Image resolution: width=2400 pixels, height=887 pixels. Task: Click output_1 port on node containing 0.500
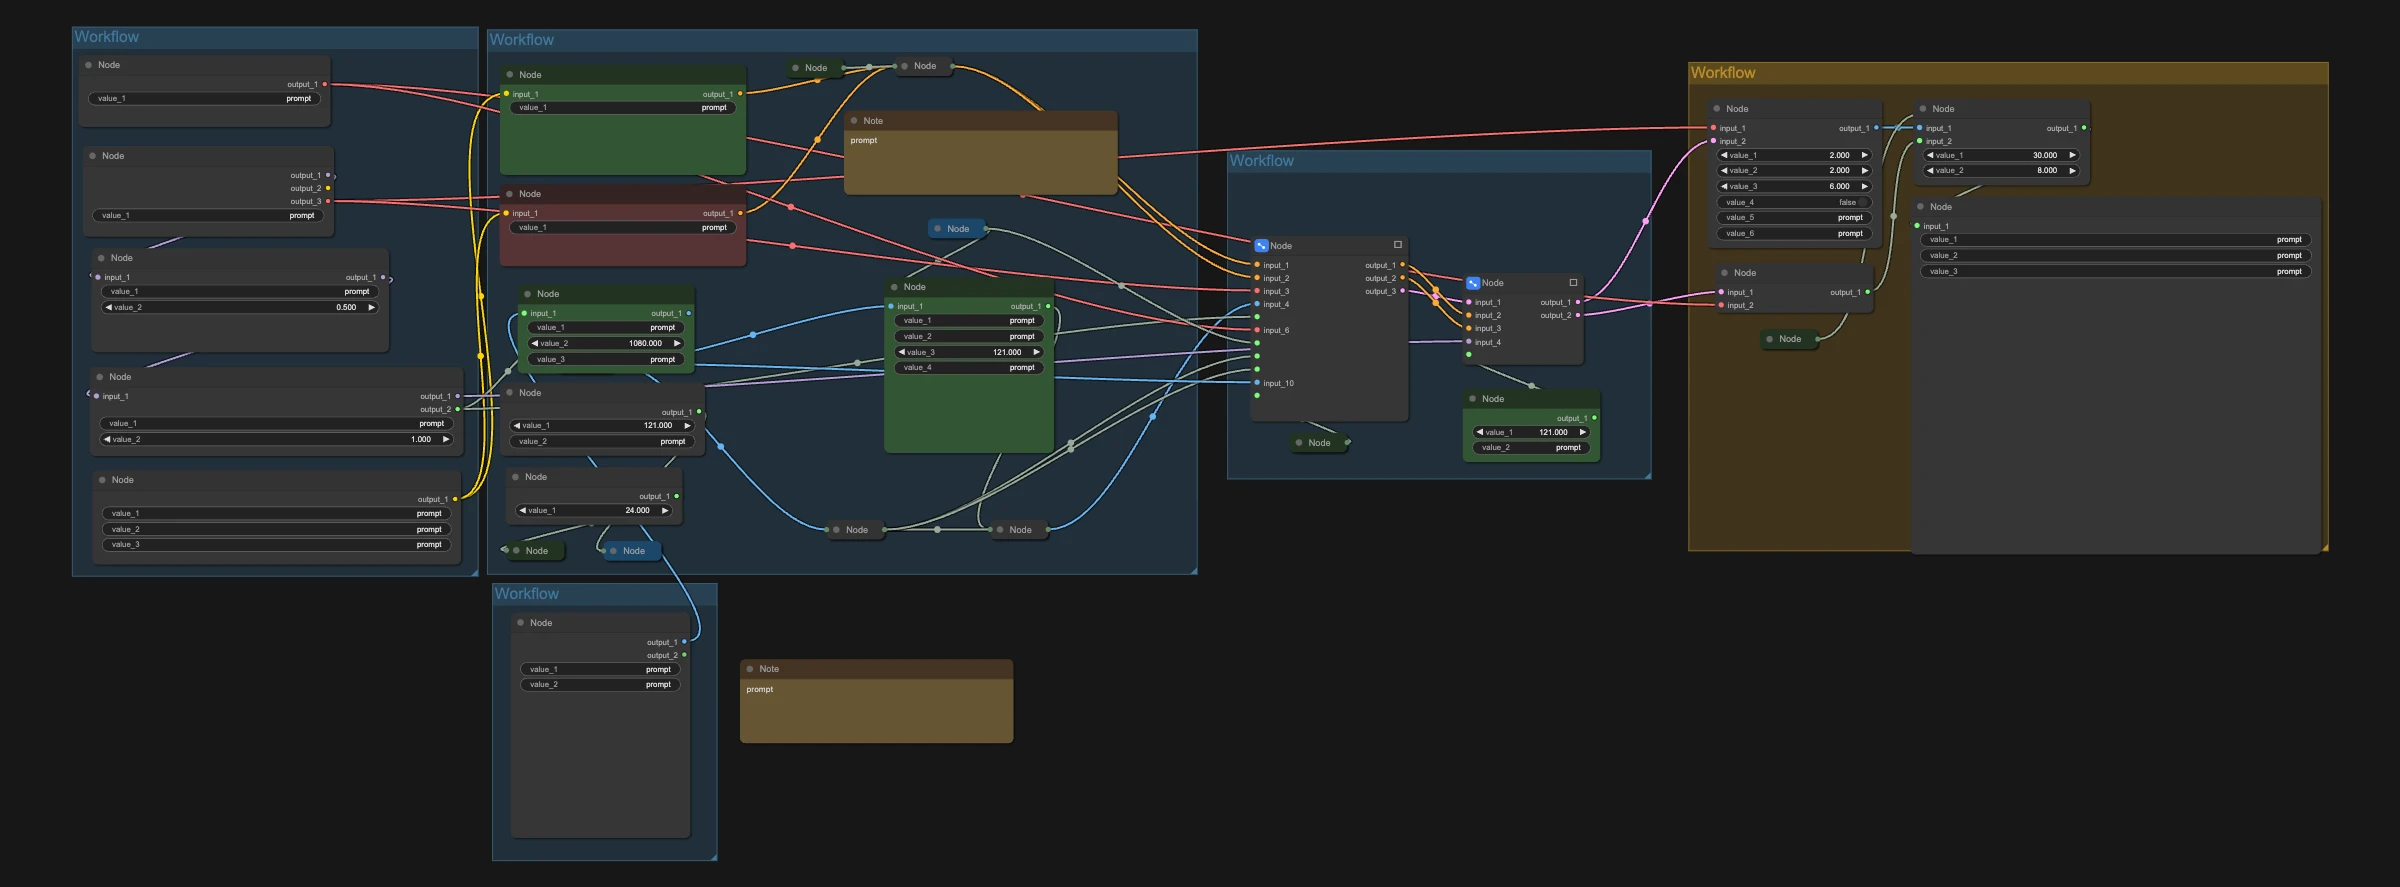point(383,277)
